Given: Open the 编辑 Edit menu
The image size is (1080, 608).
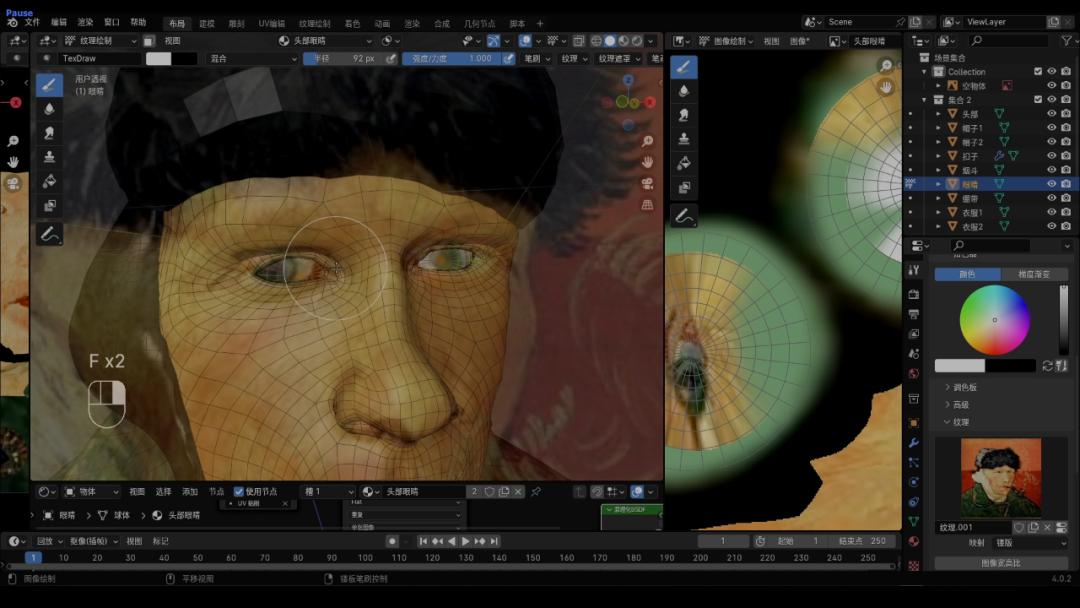Looking at the screenshot, I should pyautogui.click(x=59, y=23).
